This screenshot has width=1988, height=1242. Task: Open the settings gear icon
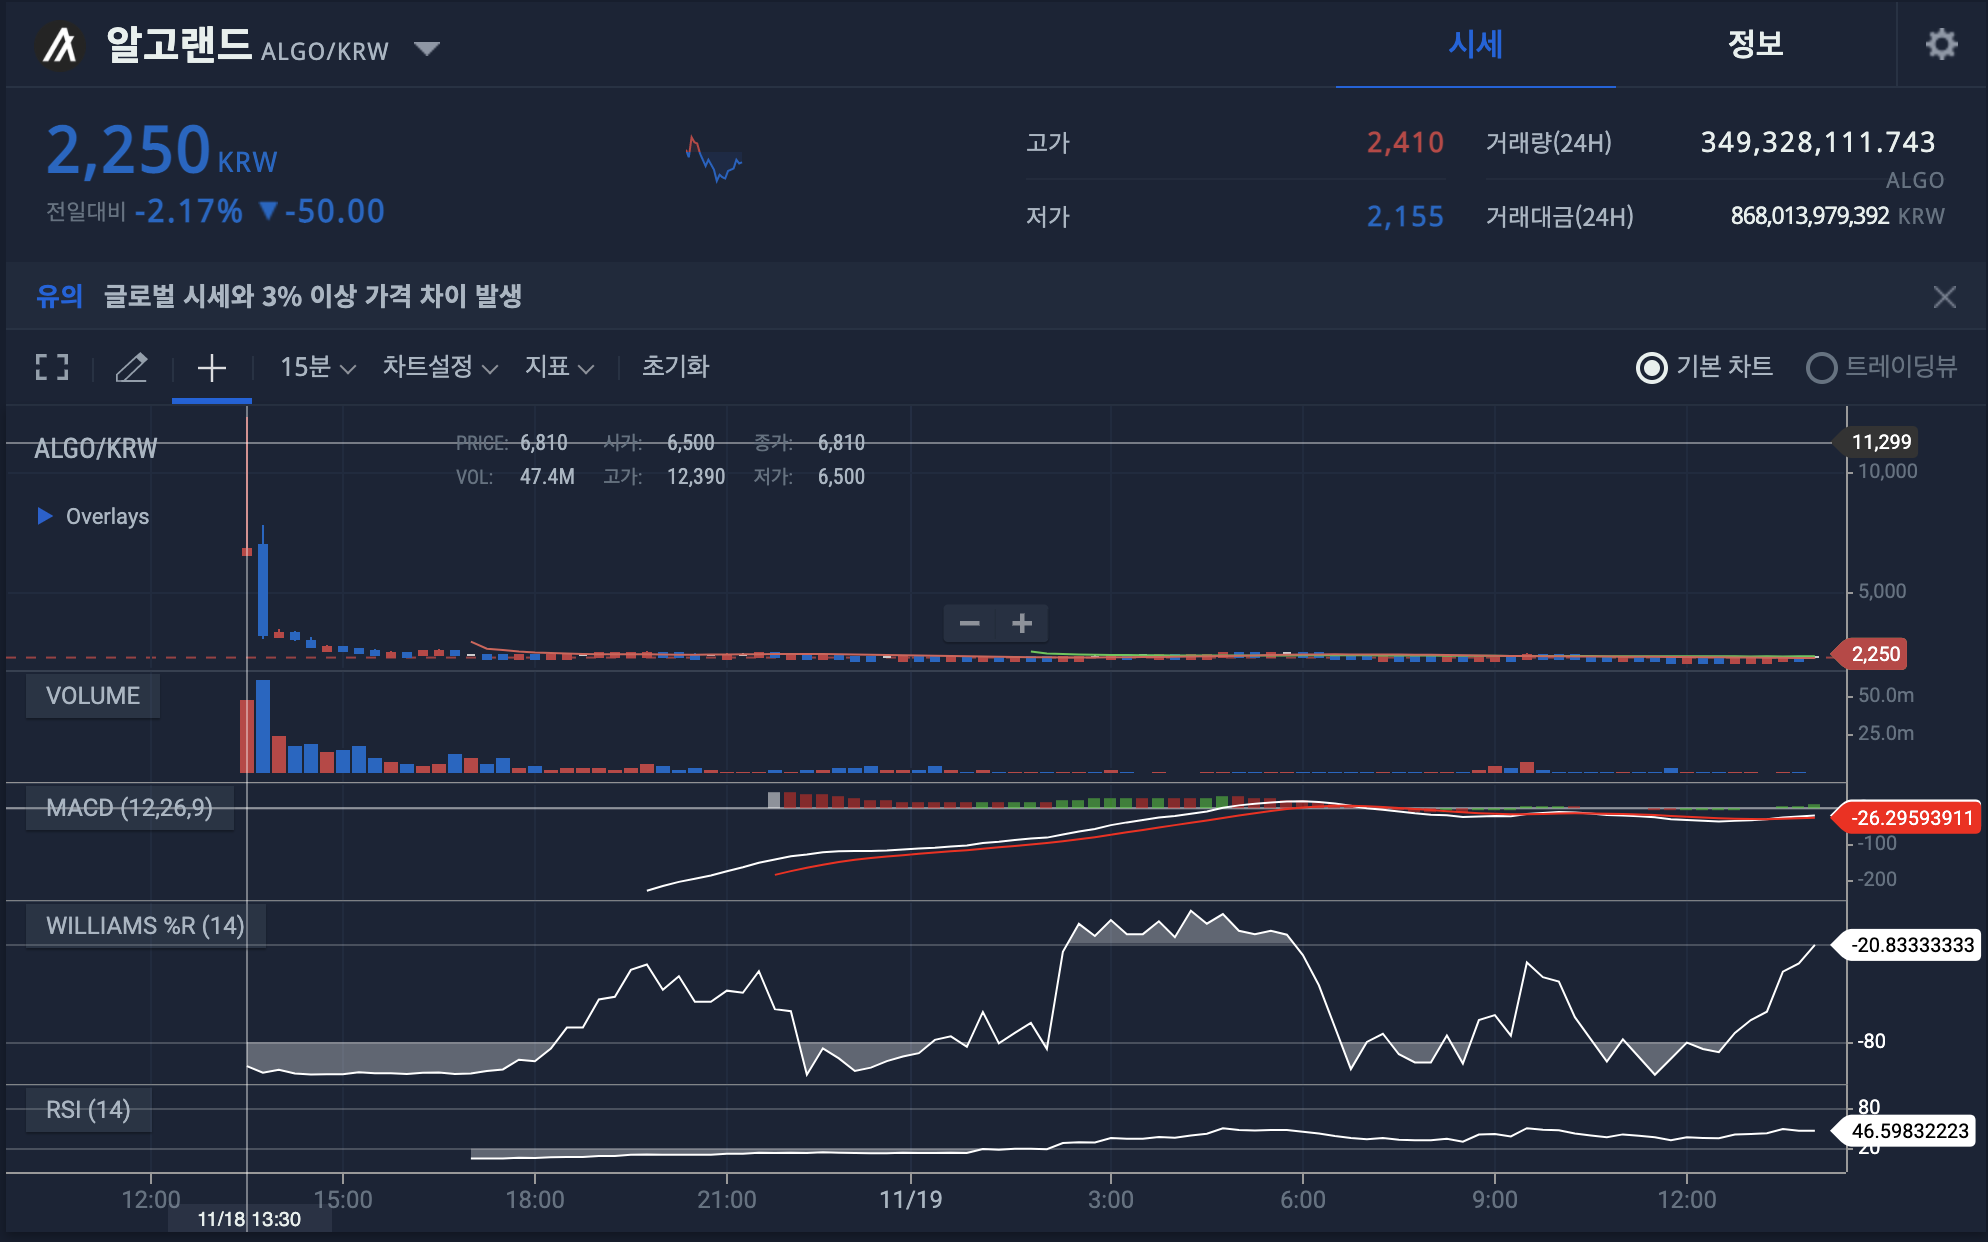click(x=1941, y=44)
